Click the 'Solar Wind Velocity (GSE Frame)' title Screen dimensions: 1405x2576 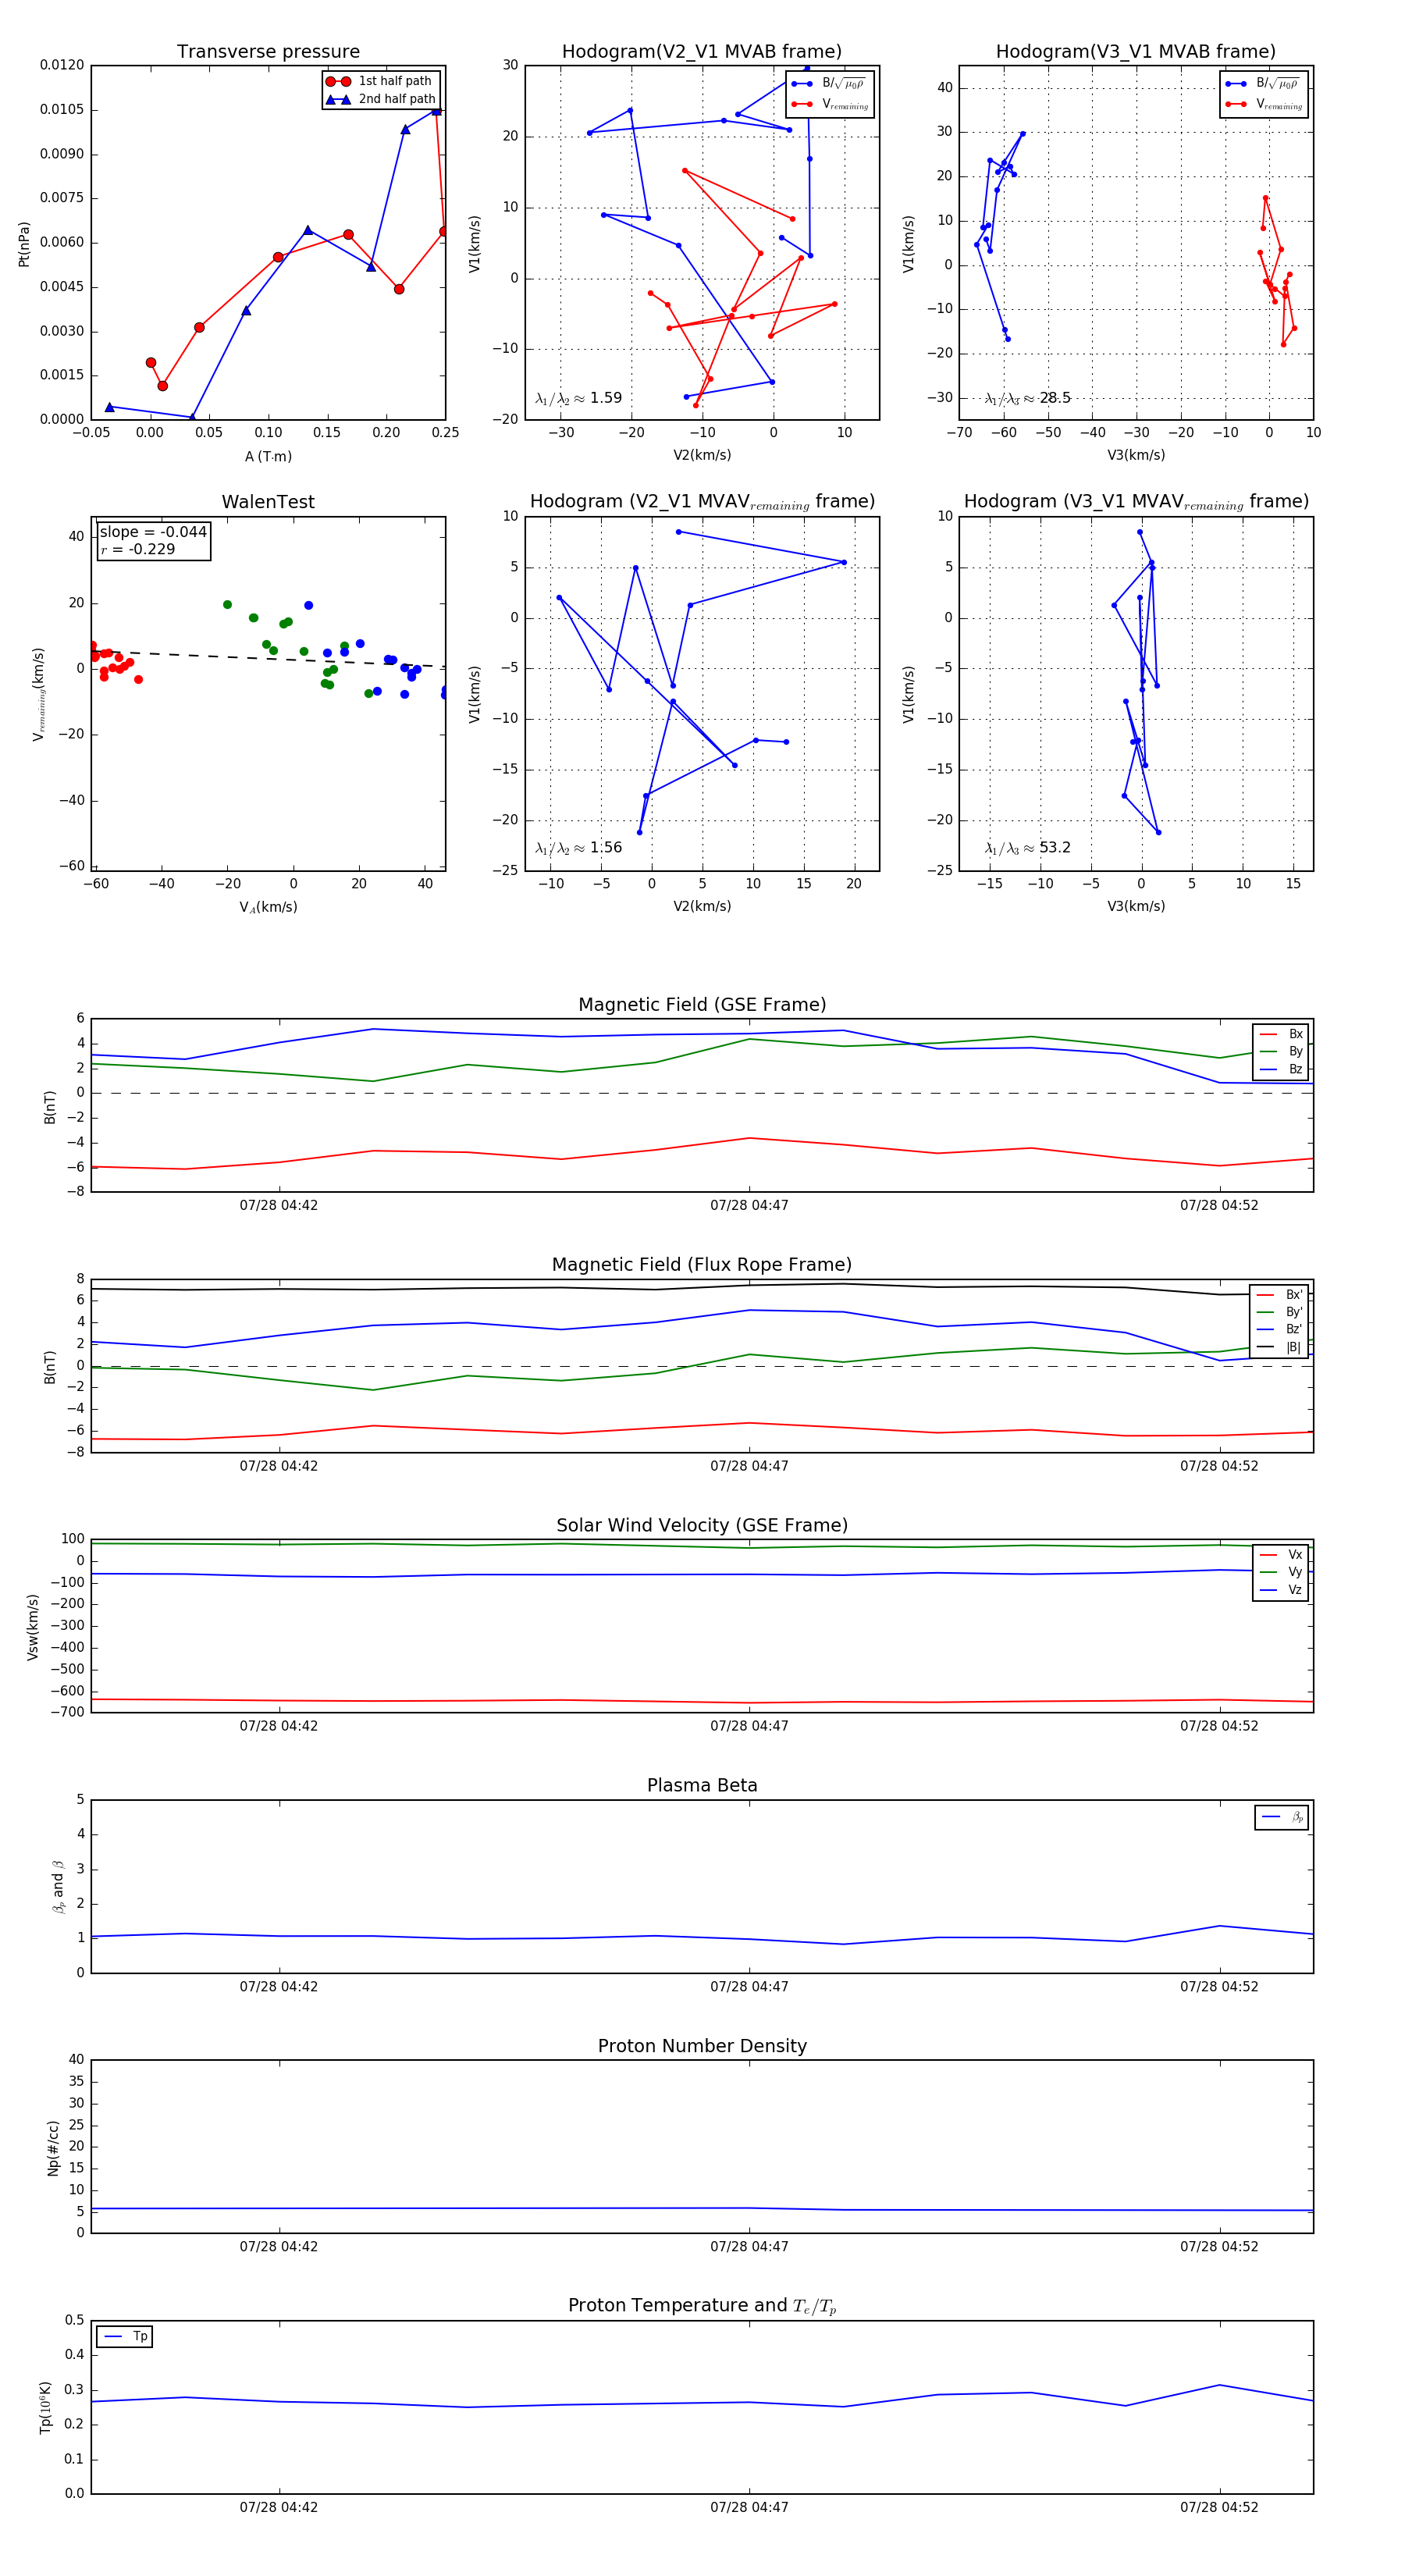pyautogui.click(x=702, y=1525)
